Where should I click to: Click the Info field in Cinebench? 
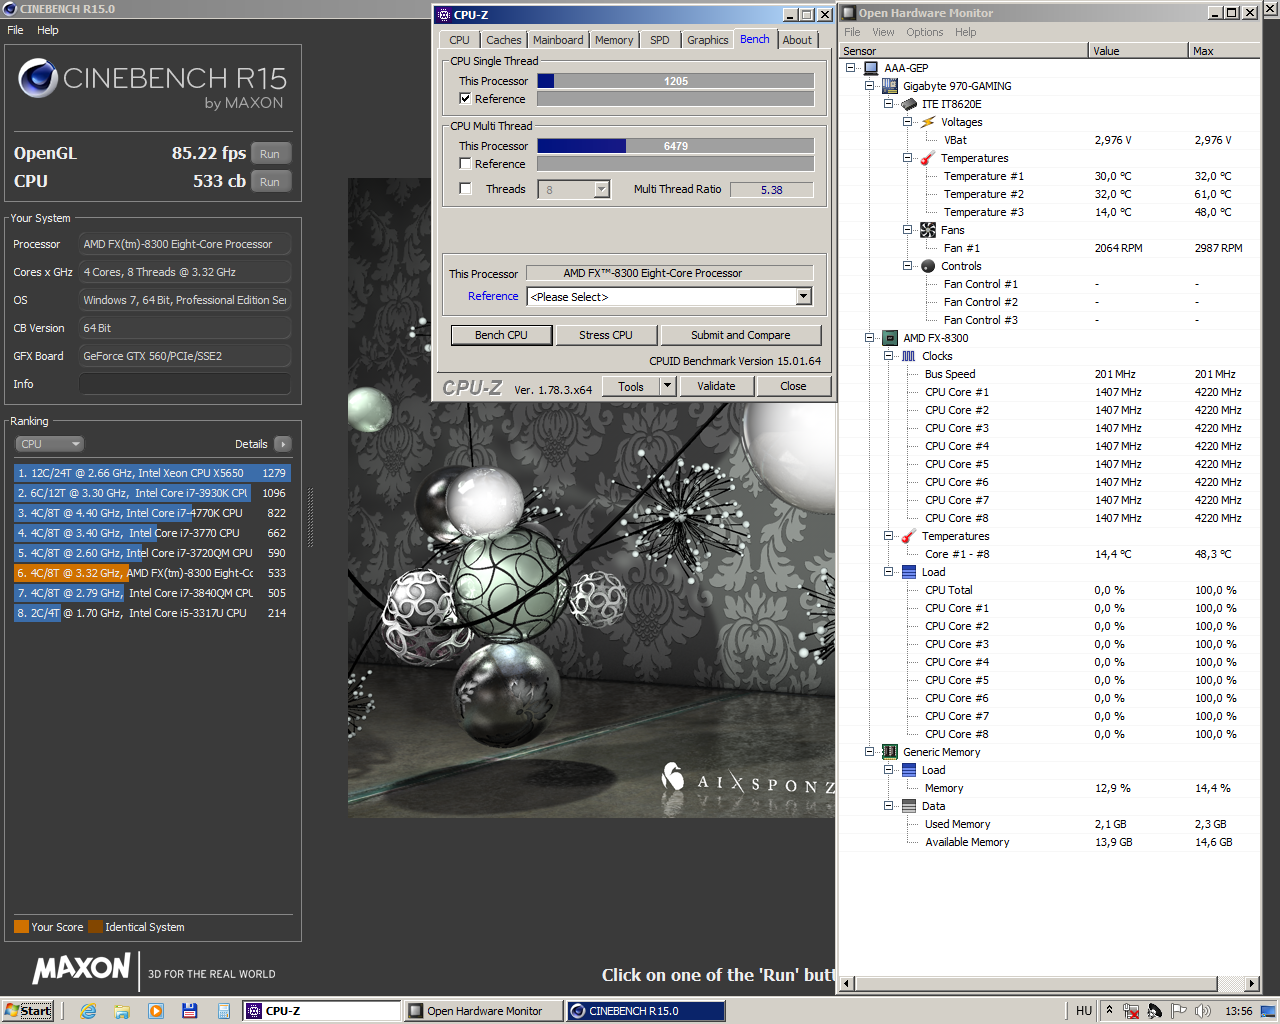click(x=185, y=384)
